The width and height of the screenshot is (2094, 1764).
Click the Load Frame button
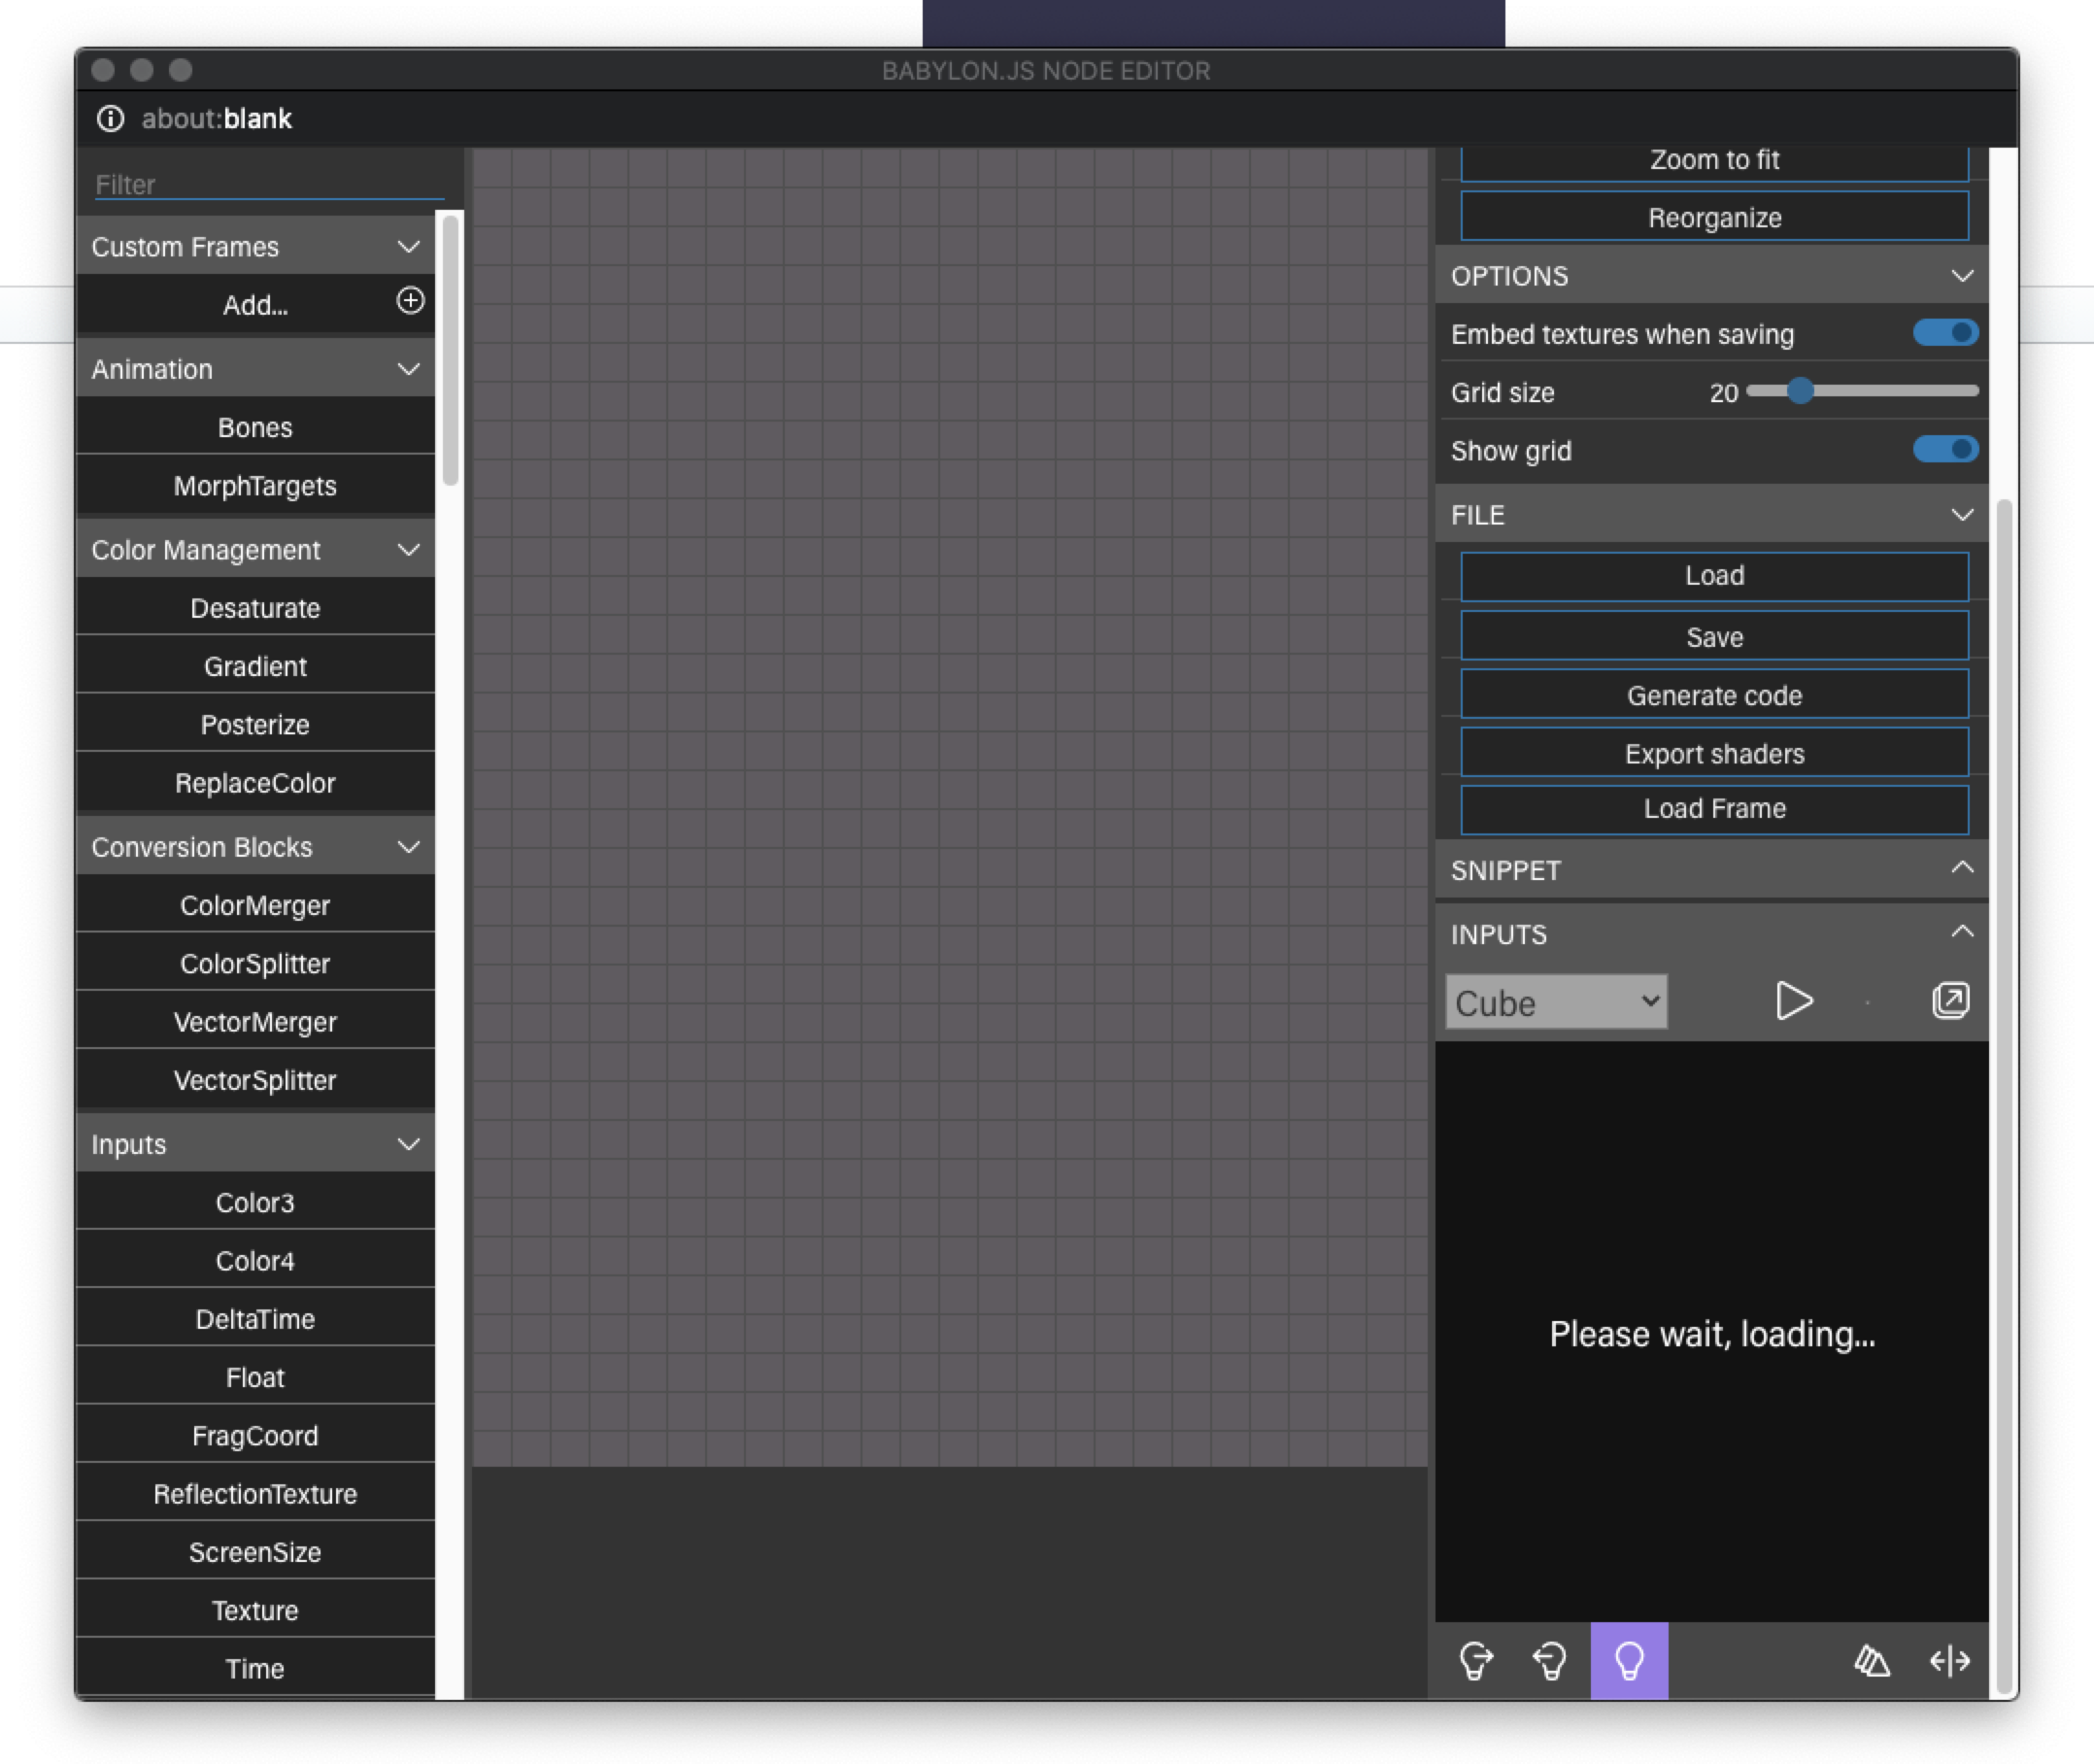click(x=1713, y=809)
